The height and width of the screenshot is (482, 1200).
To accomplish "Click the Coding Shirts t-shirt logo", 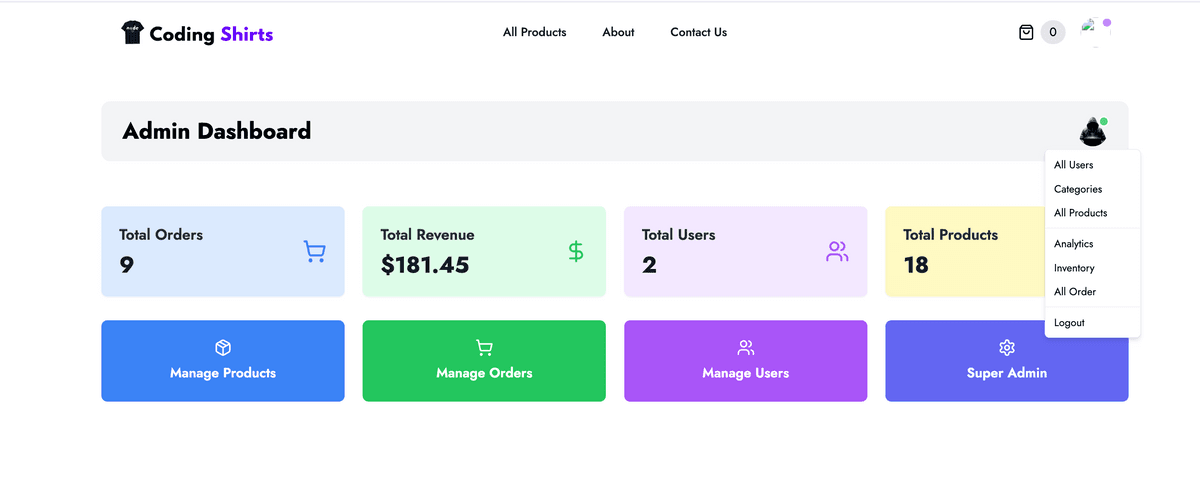I will click(x=132, y=33).
